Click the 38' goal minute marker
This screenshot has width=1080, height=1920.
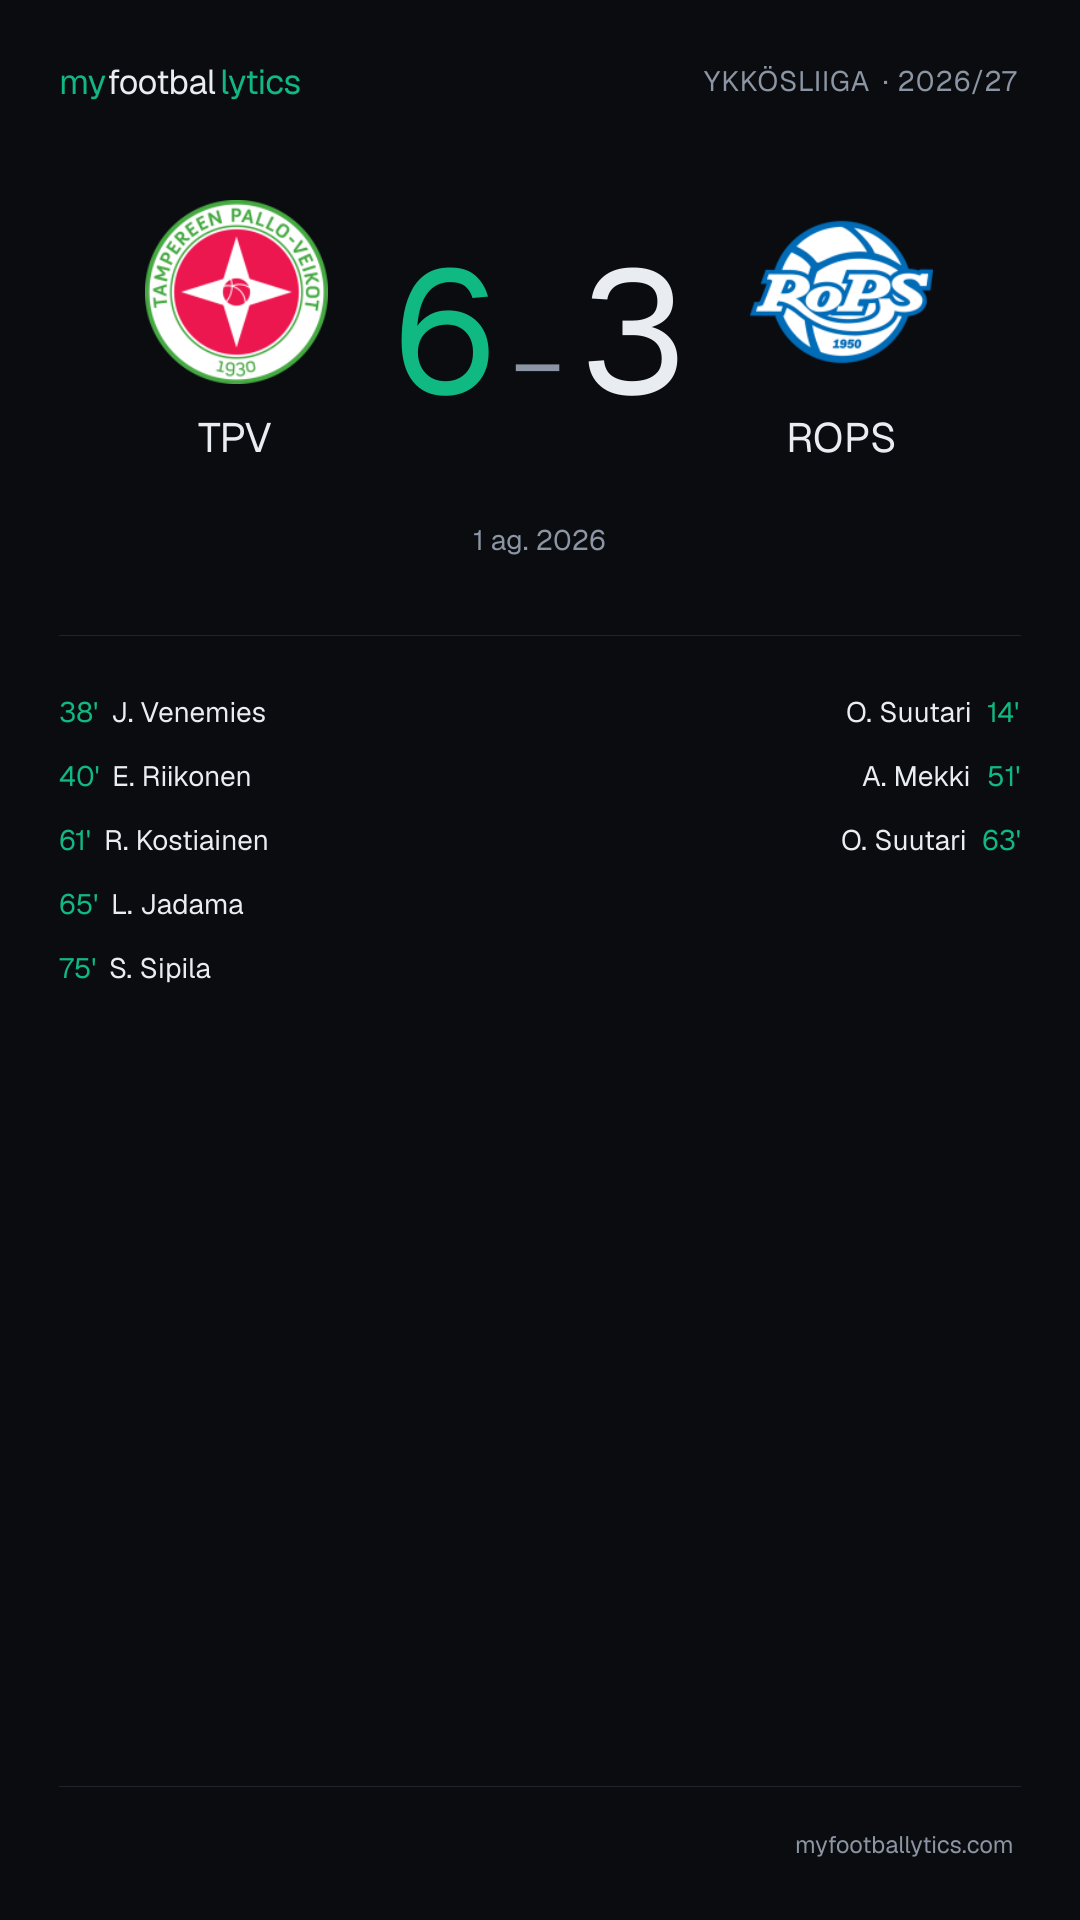pyautogui.click(x=79, y=712)
